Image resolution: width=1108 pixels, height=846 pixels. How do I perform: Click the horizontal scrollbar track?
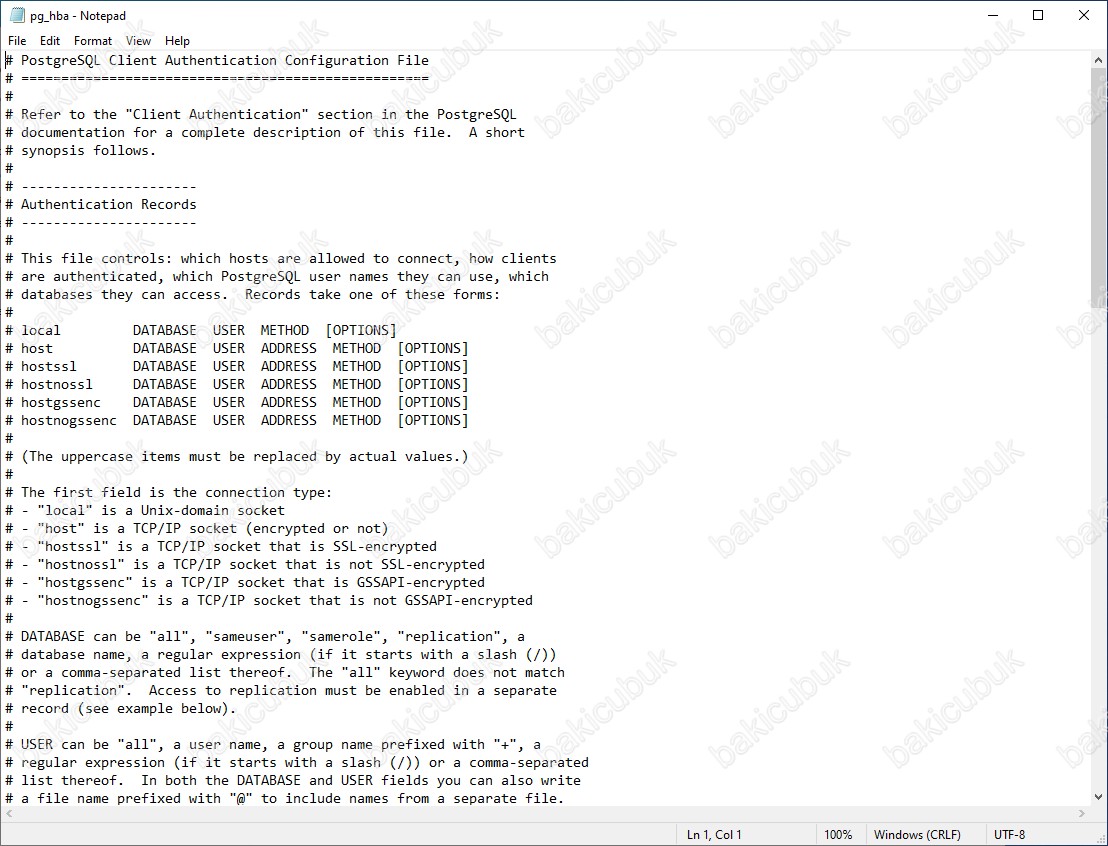(545, 813)
